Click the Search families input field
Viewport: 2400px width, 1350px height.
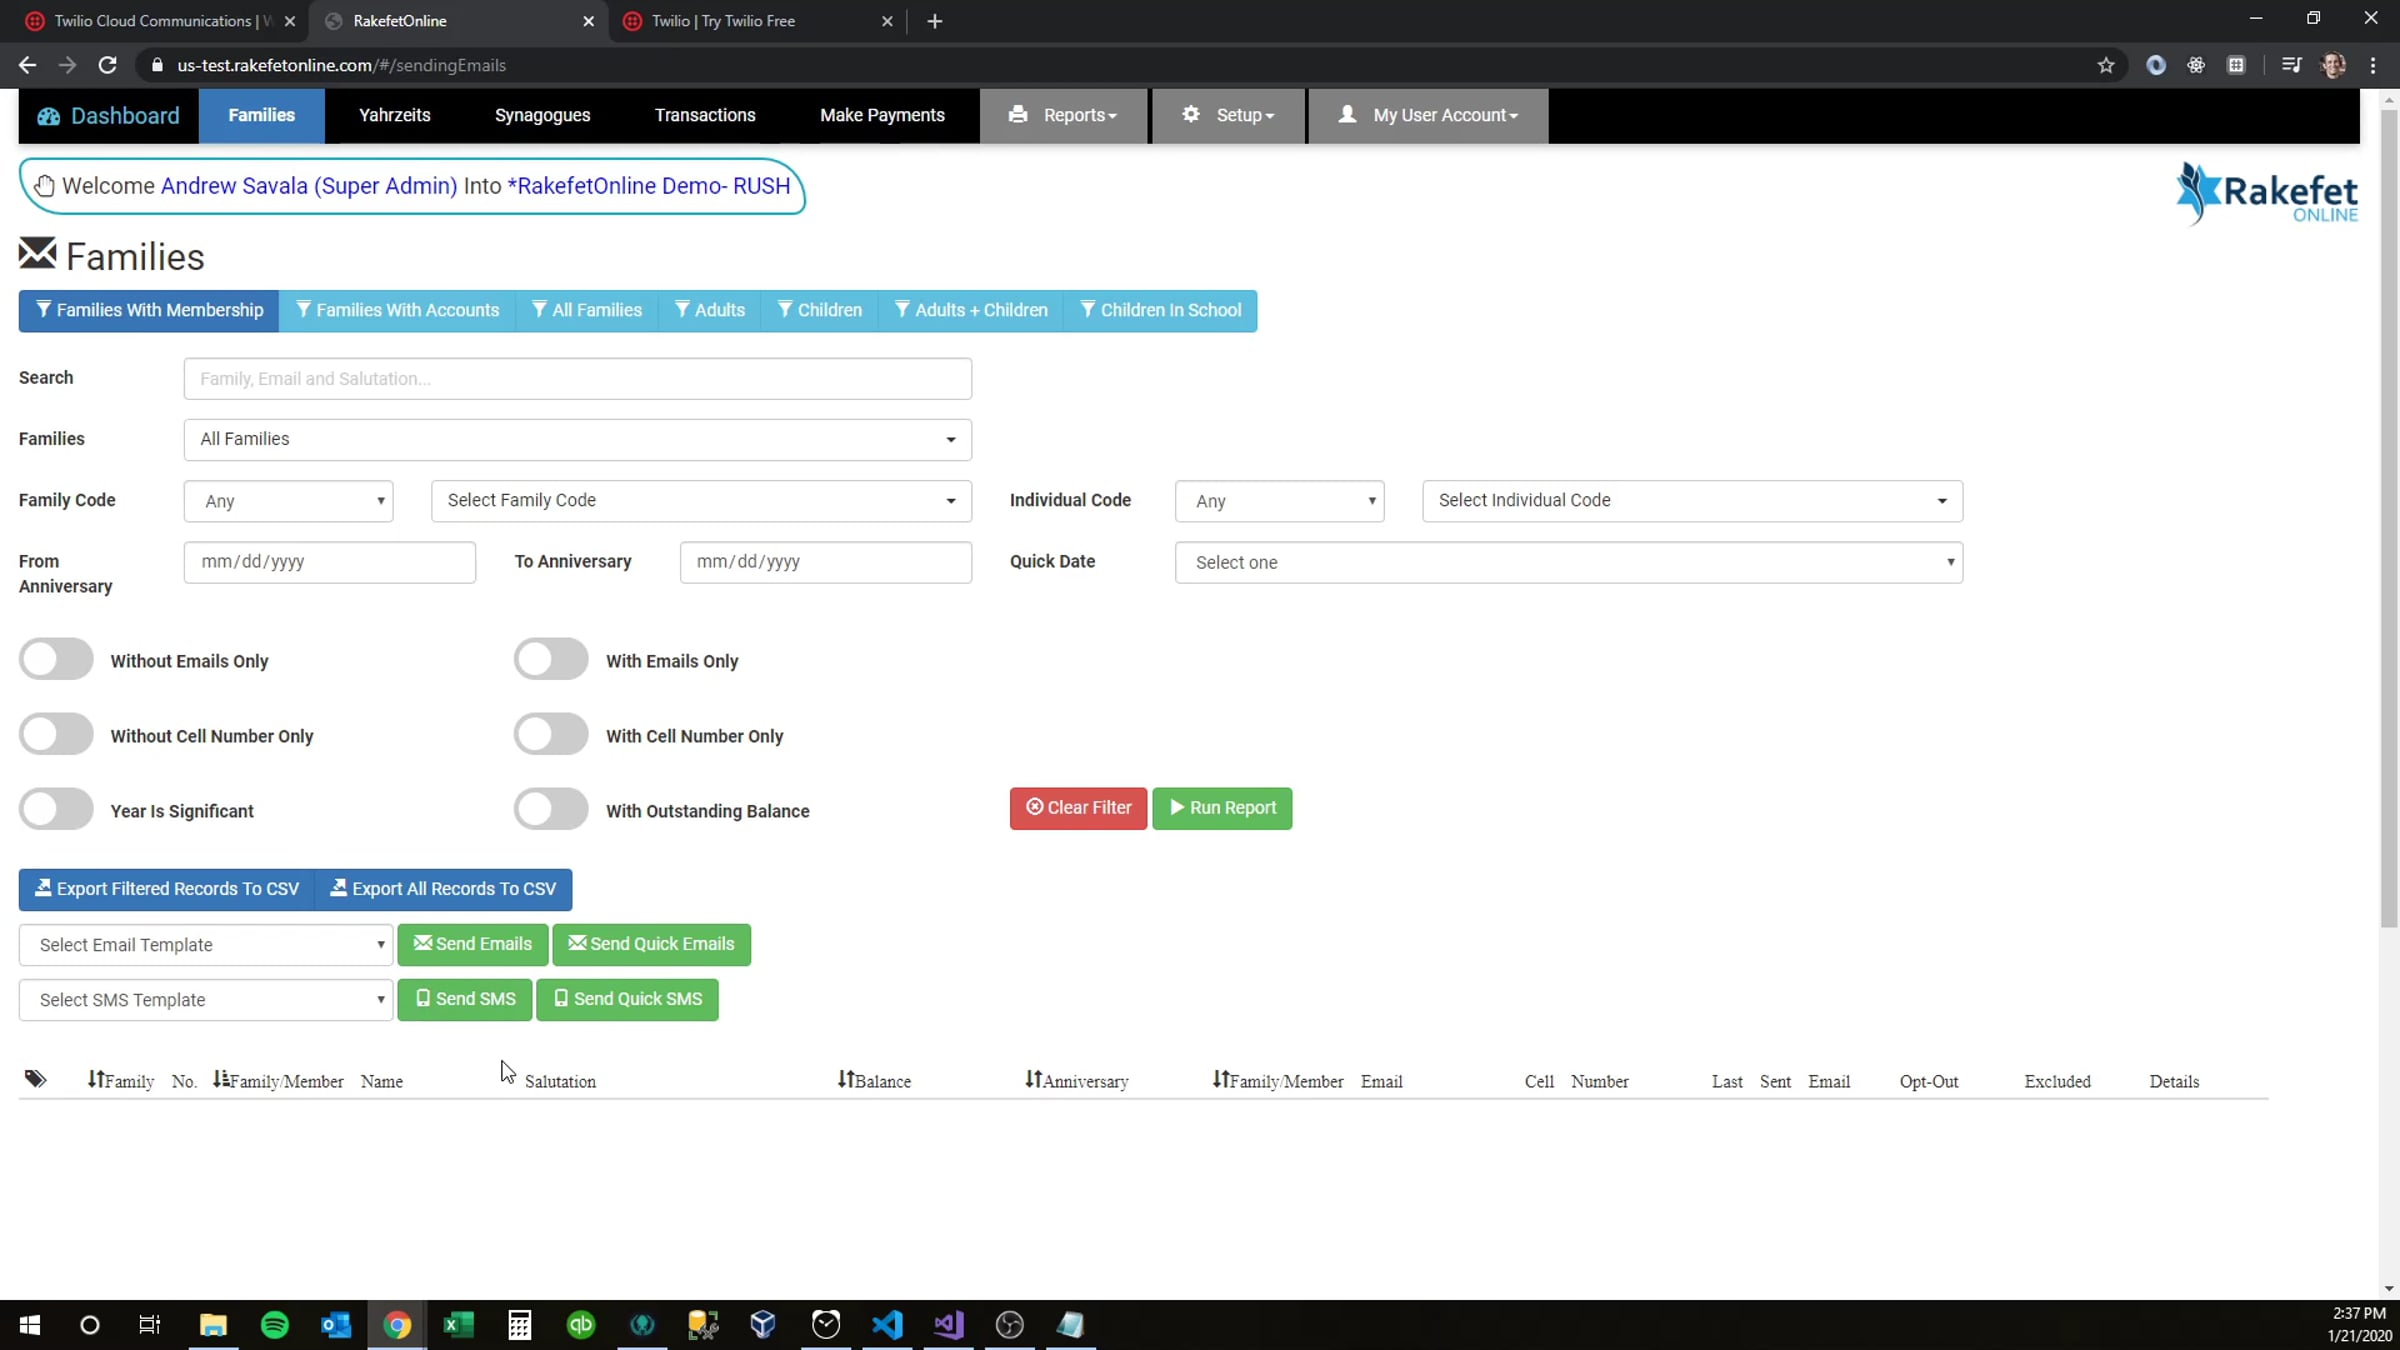click(x=578, y=379)
